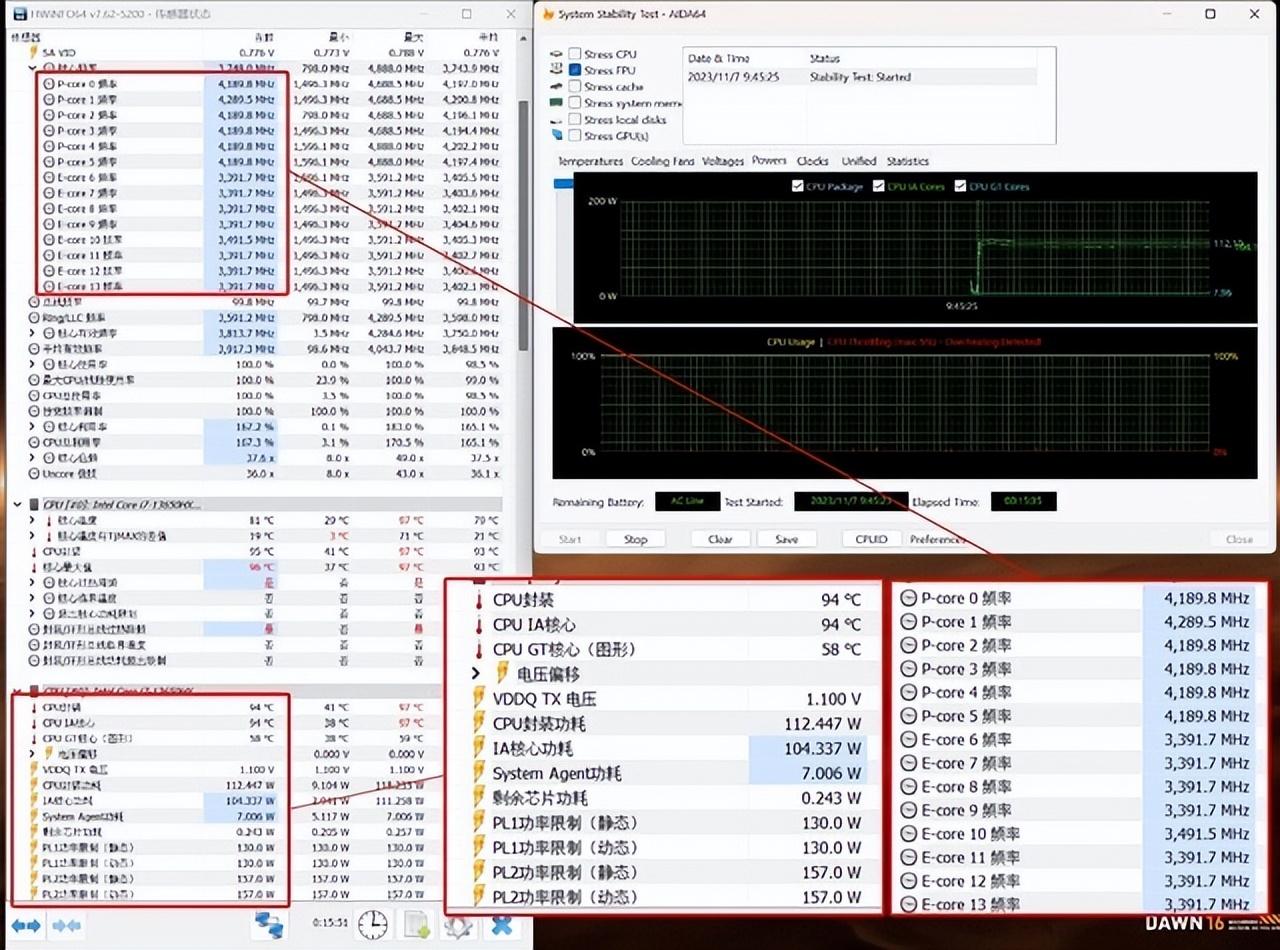Expand the voltage offsets row with 0.000 V
Viewport: 1280px width, 950px height.
click(33, 754)
